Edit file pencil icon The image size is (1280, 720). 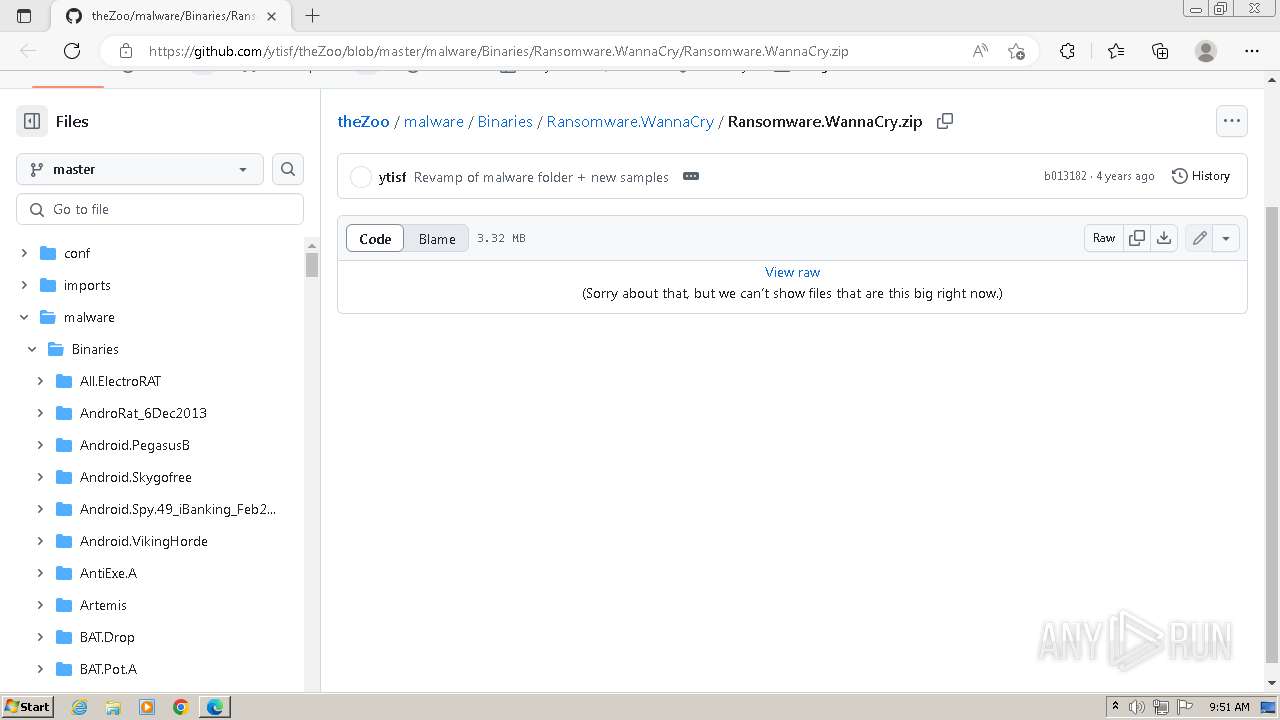[x=1199, y=238]
